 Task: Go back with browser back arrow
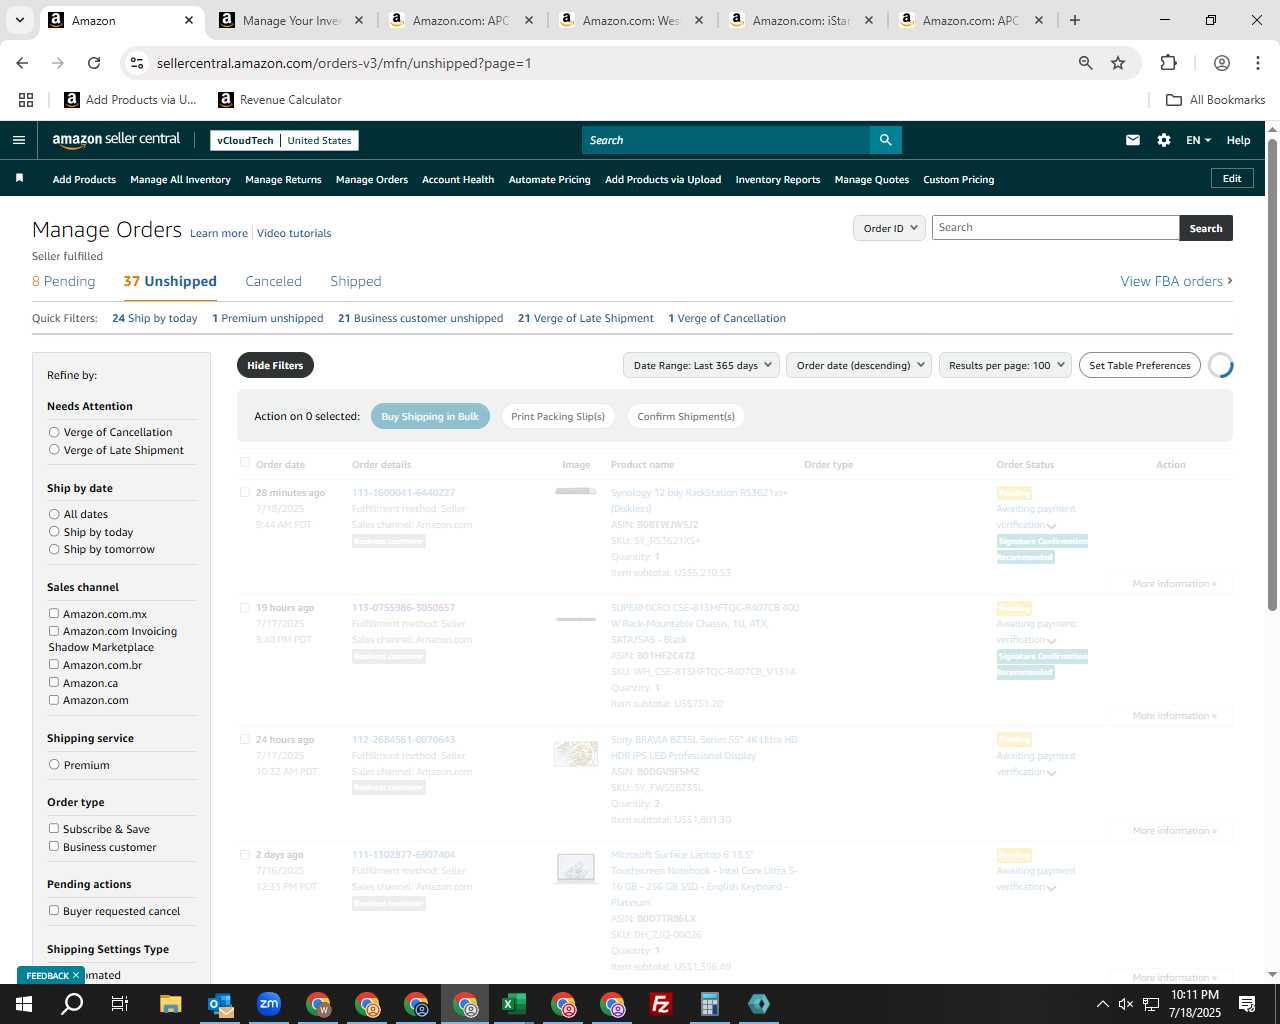click(22, 63)
